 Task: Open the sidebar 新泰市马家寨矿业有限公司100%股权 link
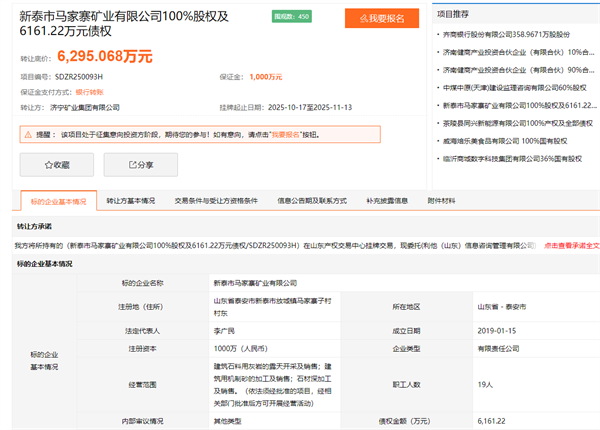point(518,104)
